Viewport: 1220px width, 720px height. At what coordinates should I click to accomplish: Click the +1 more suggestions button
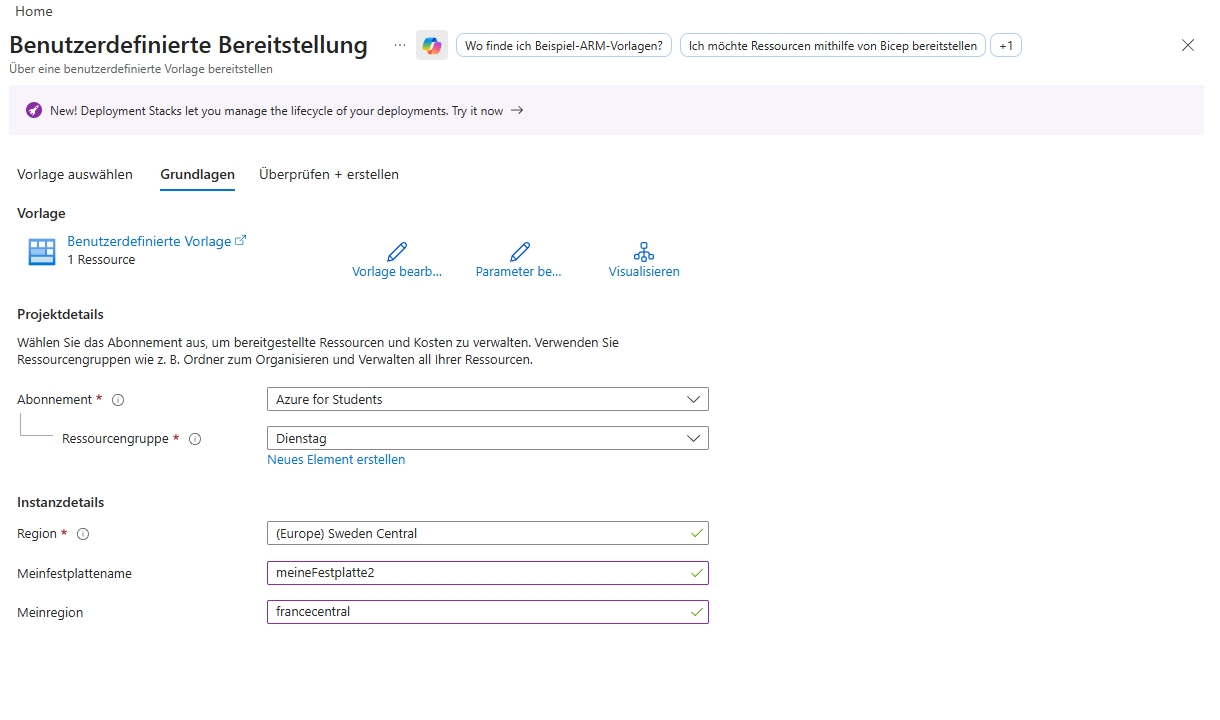click(1006, 46)
